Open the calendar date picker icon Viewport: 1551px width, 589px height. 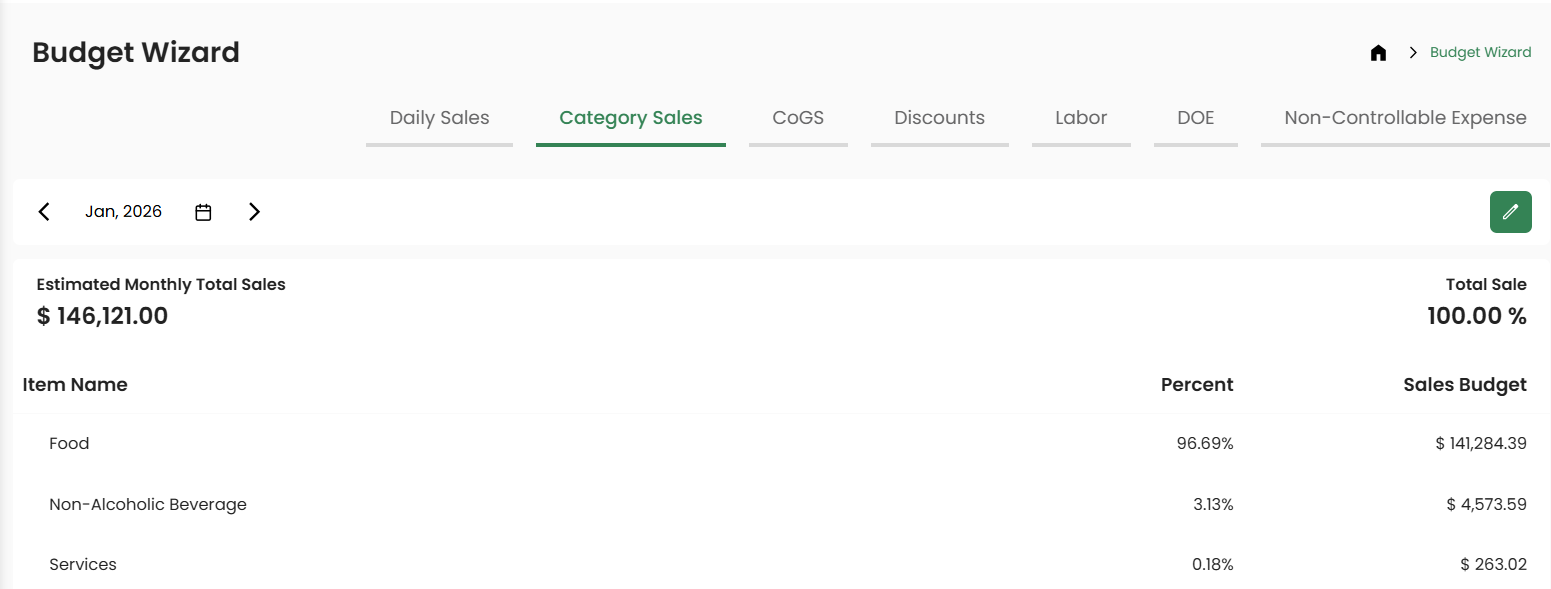tap(203, 212)
